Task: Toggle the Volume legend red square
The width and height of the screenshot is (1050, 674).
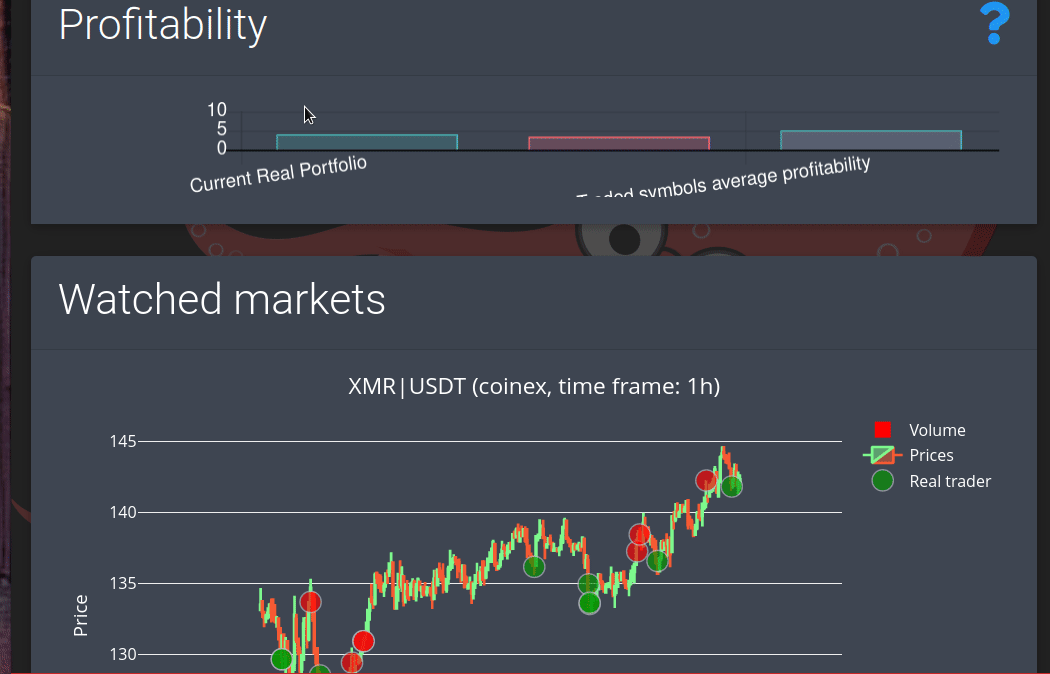Action: tap(883, 430)
